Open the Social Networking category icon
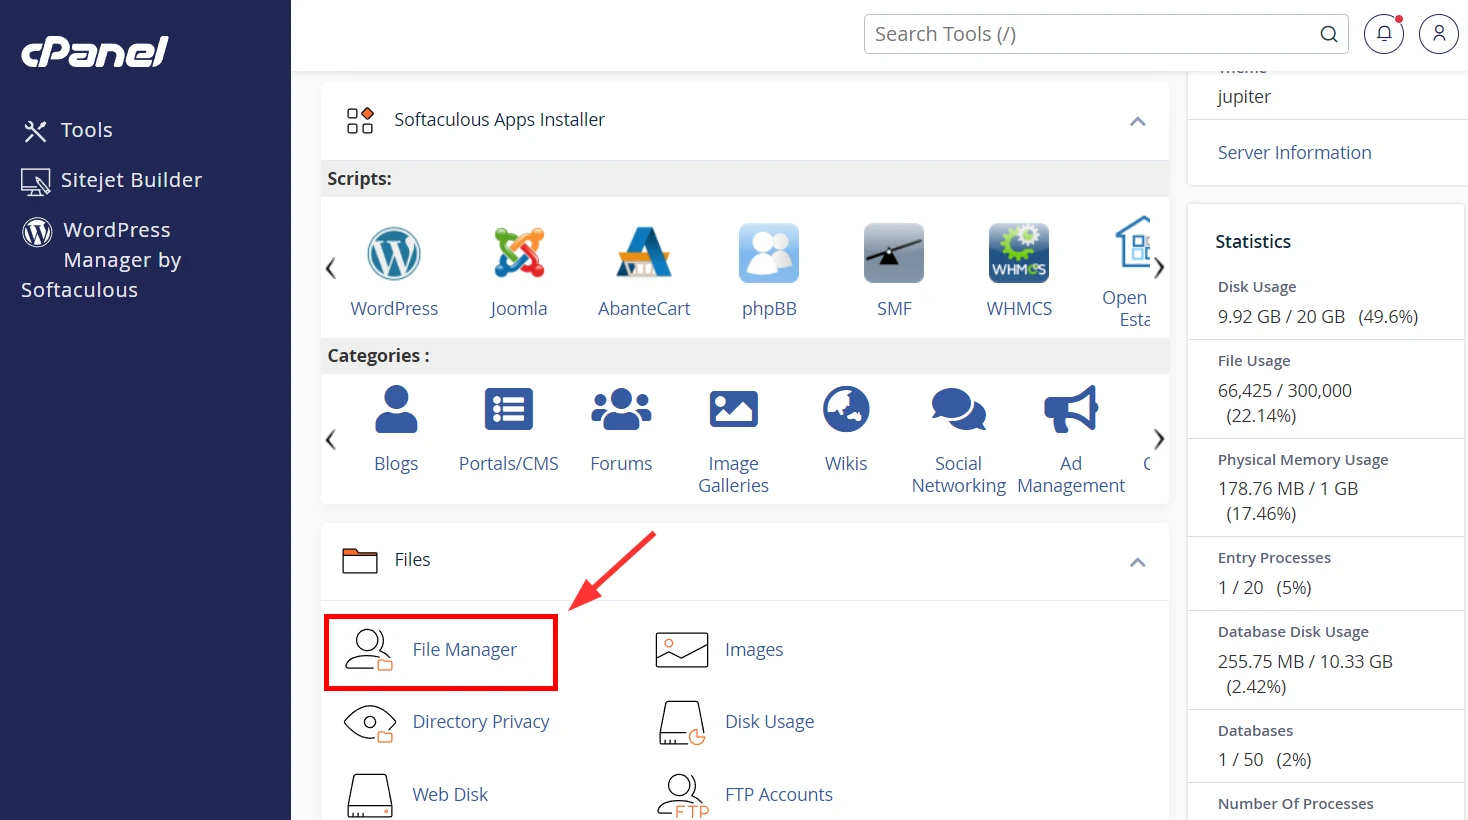The height and width of the screenshot is (820, 1468). [959, 409]
